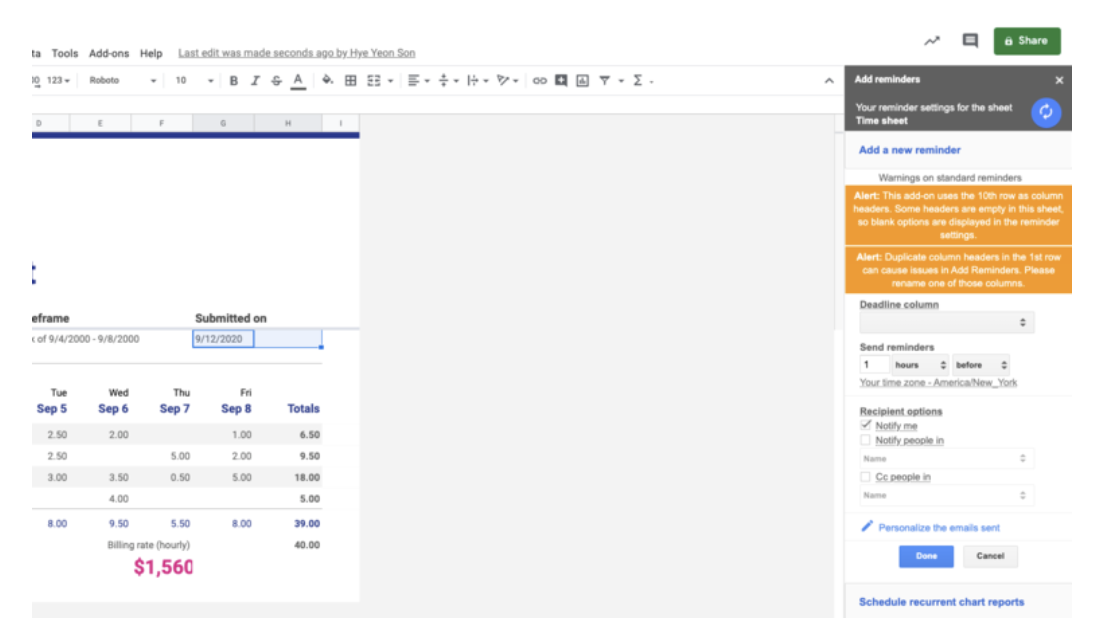Select column H header

(x=288, y=123)
